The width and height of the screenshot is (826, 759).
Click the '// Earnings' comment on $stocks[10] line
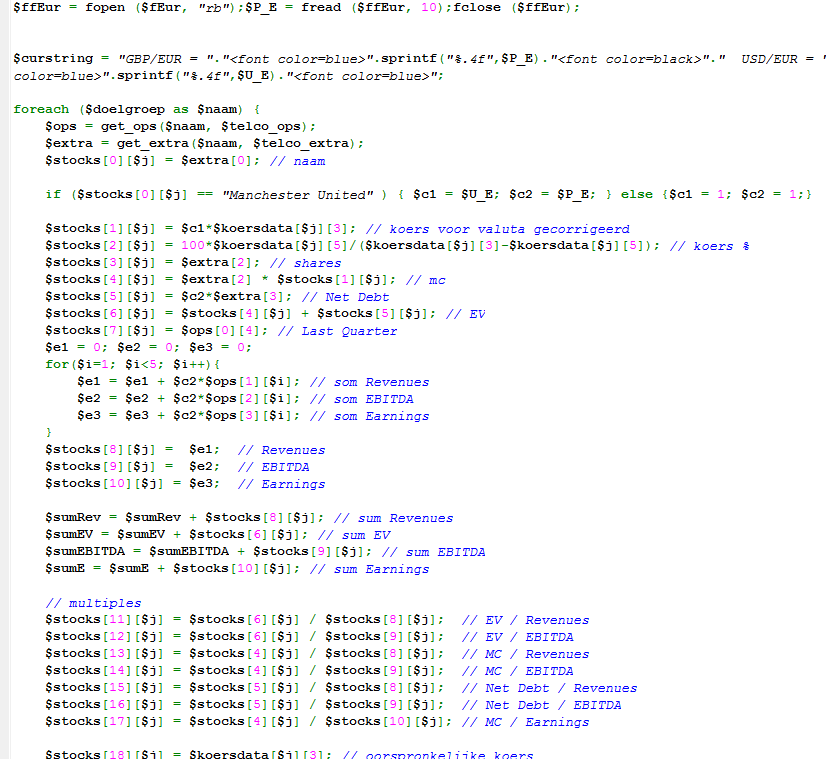tap(281, 484)
